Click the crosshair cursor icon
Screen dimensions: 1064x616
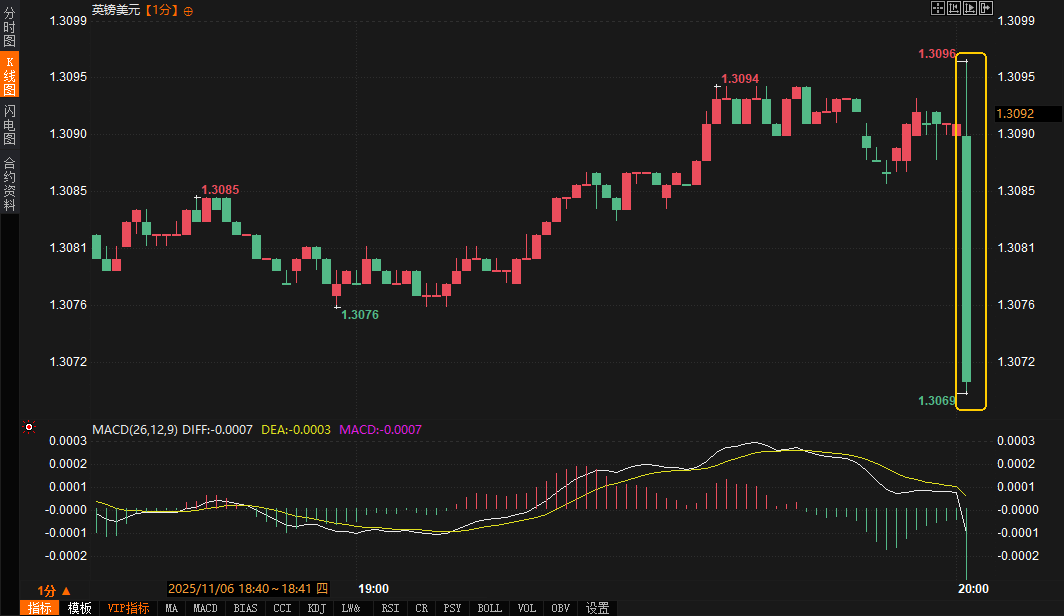point(938,8)
